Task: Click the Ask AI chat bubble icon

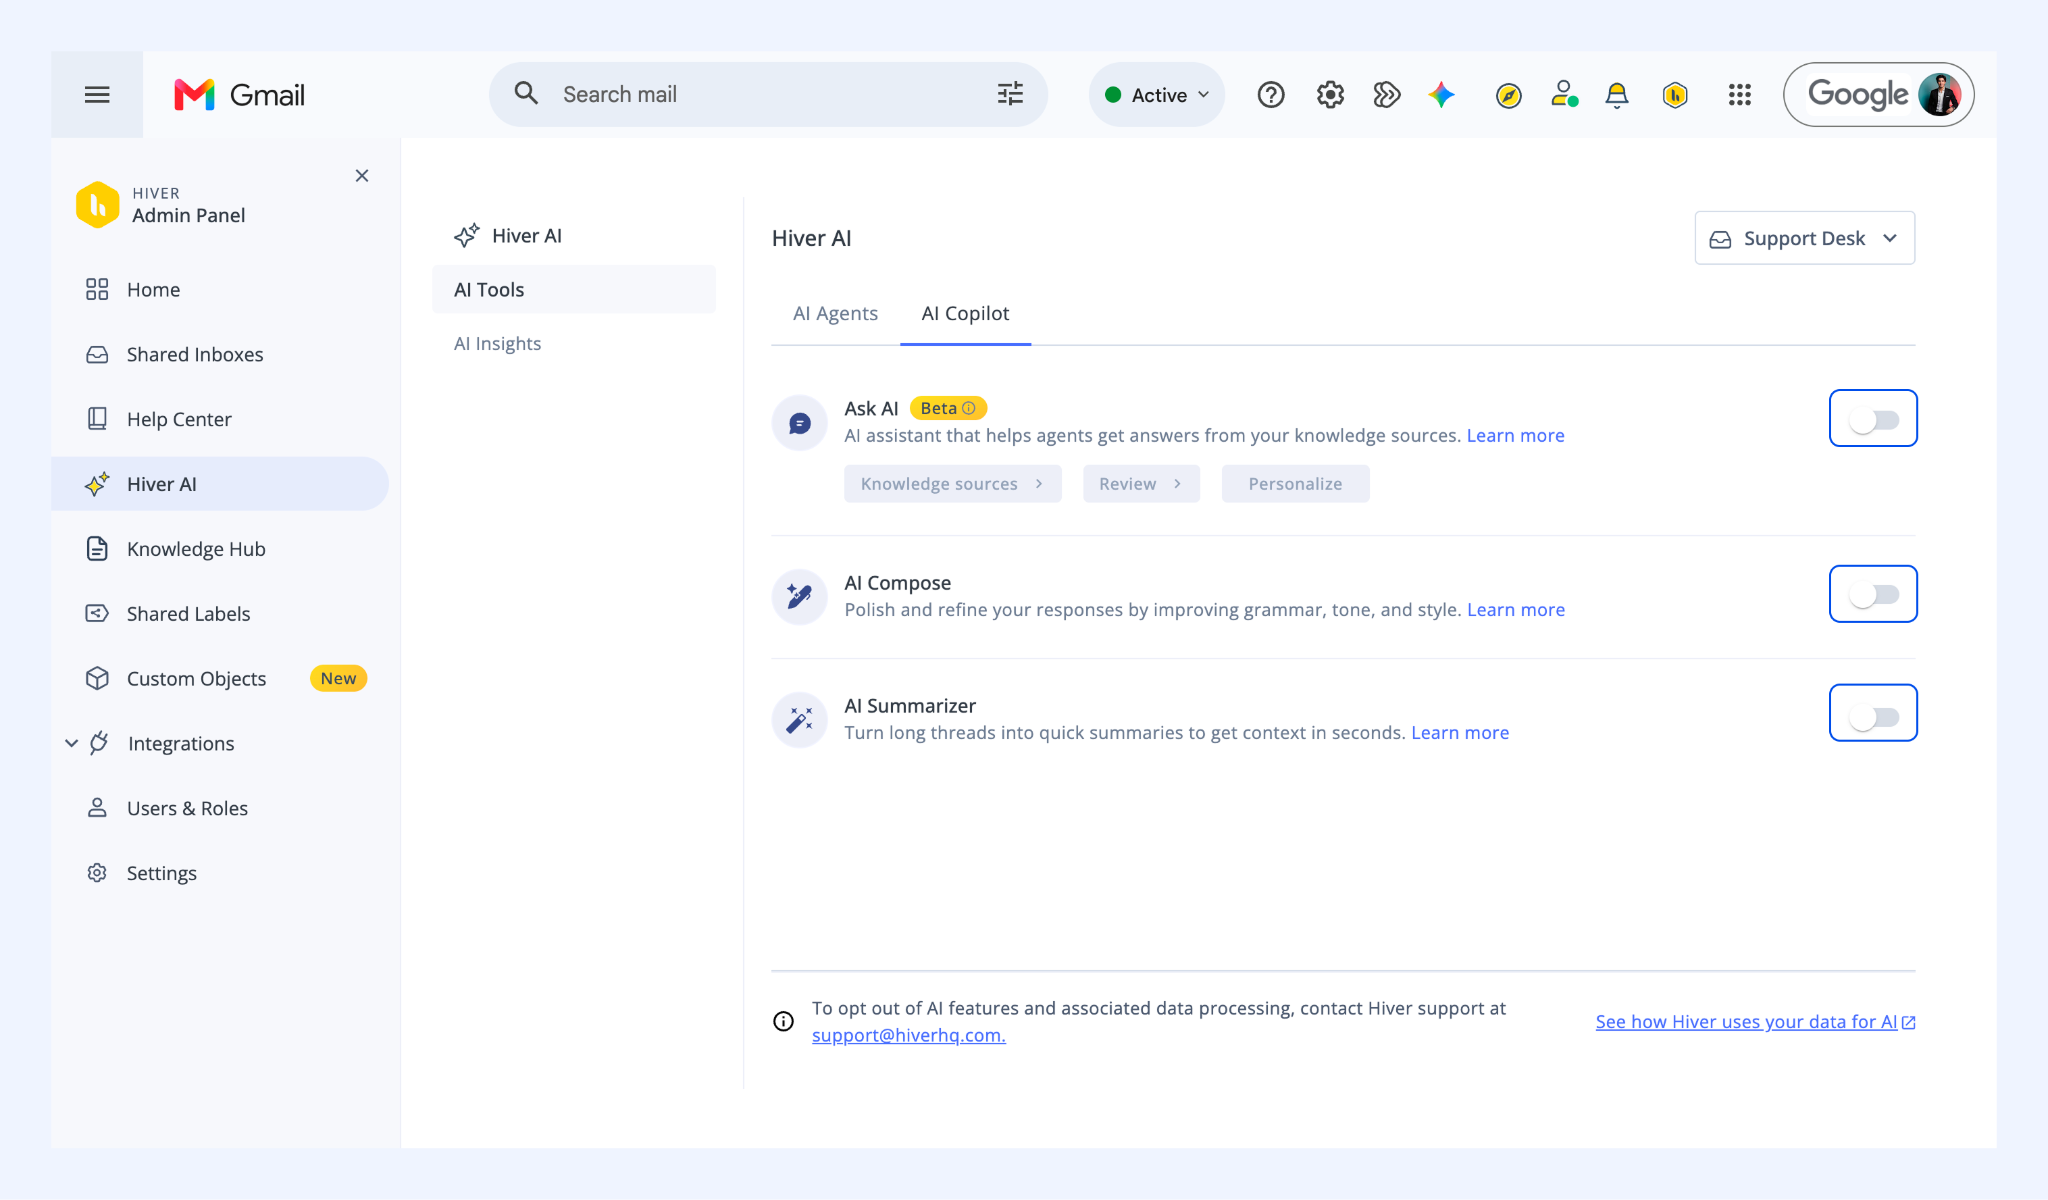Action: 800,423
